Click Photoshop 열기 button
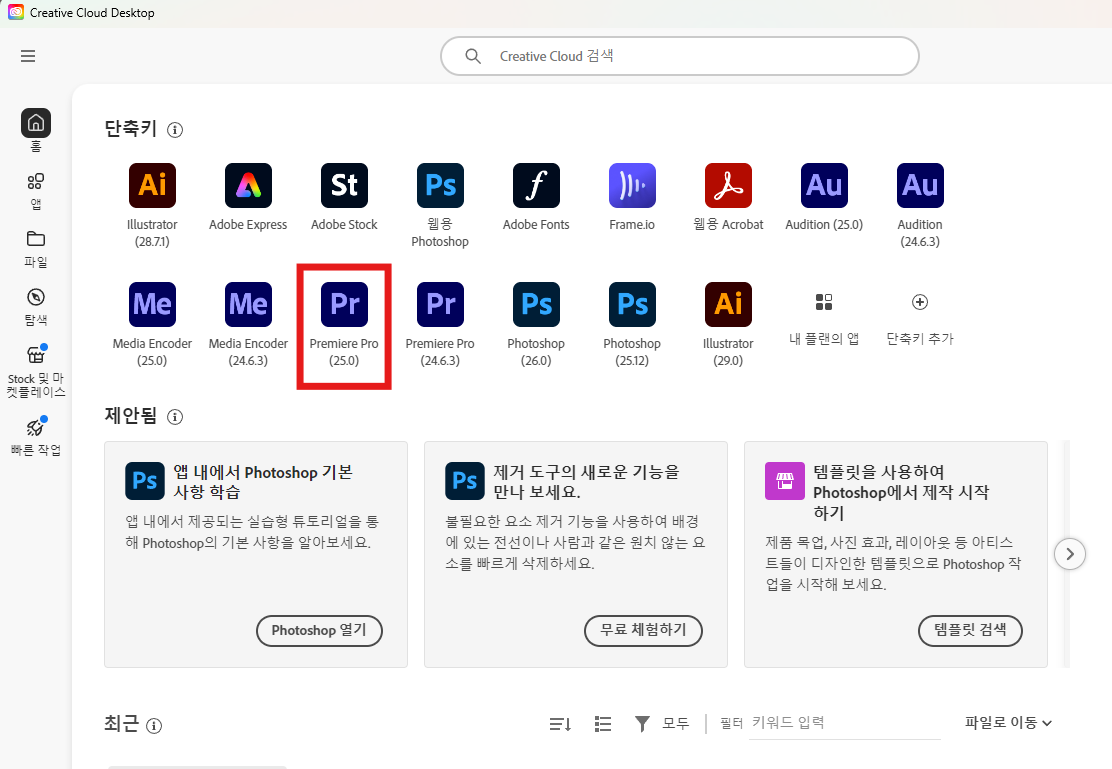1112x769 pixels. pos(319,631)
